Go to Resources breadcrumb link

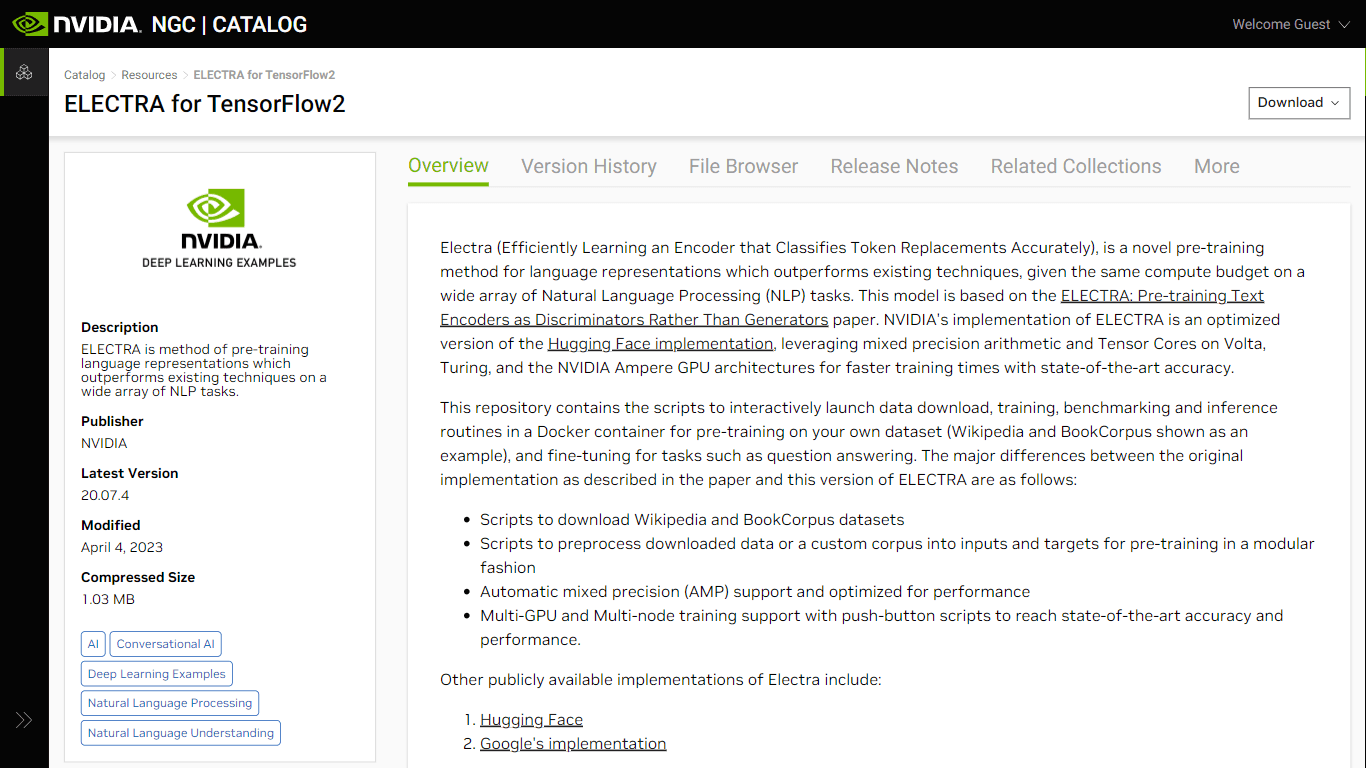(149, 75)
